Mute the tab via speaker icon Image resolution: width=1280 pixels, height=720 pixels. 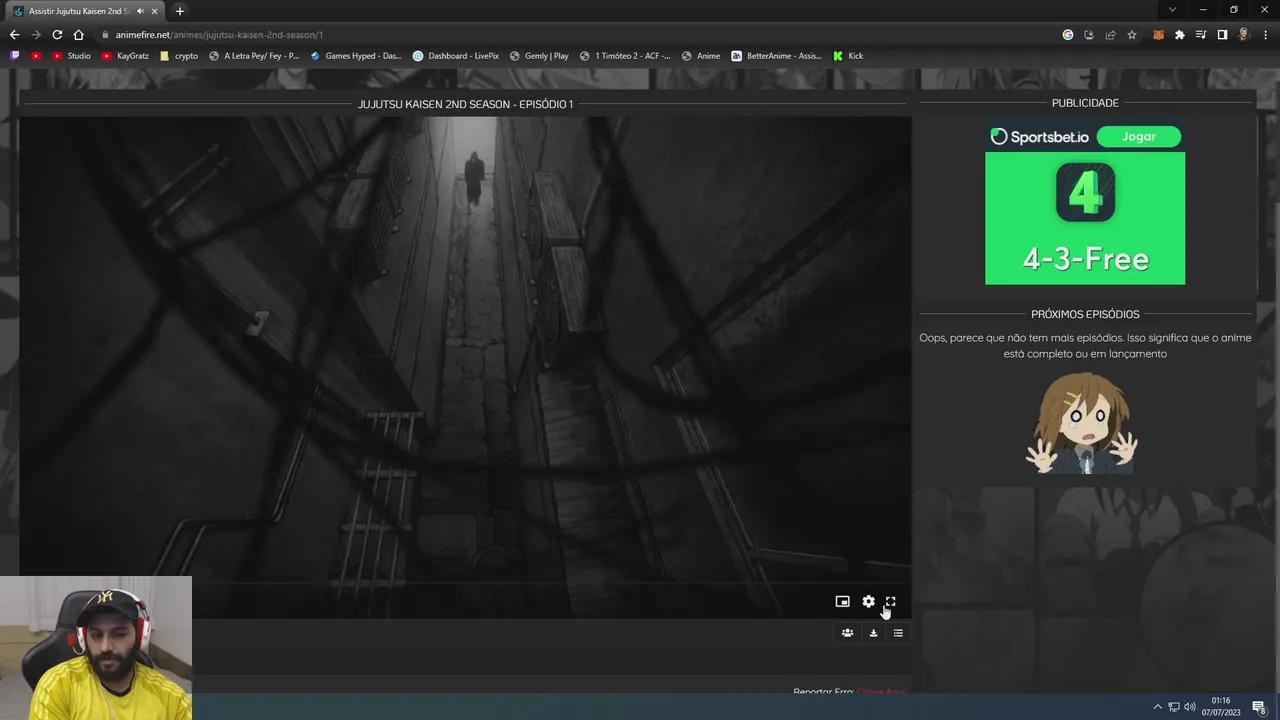point(140,11)
